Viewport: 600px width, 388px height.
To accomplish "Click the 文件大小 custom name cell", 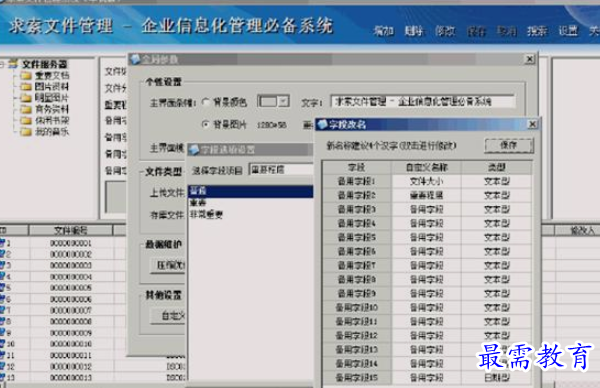I will pos(426,181).
